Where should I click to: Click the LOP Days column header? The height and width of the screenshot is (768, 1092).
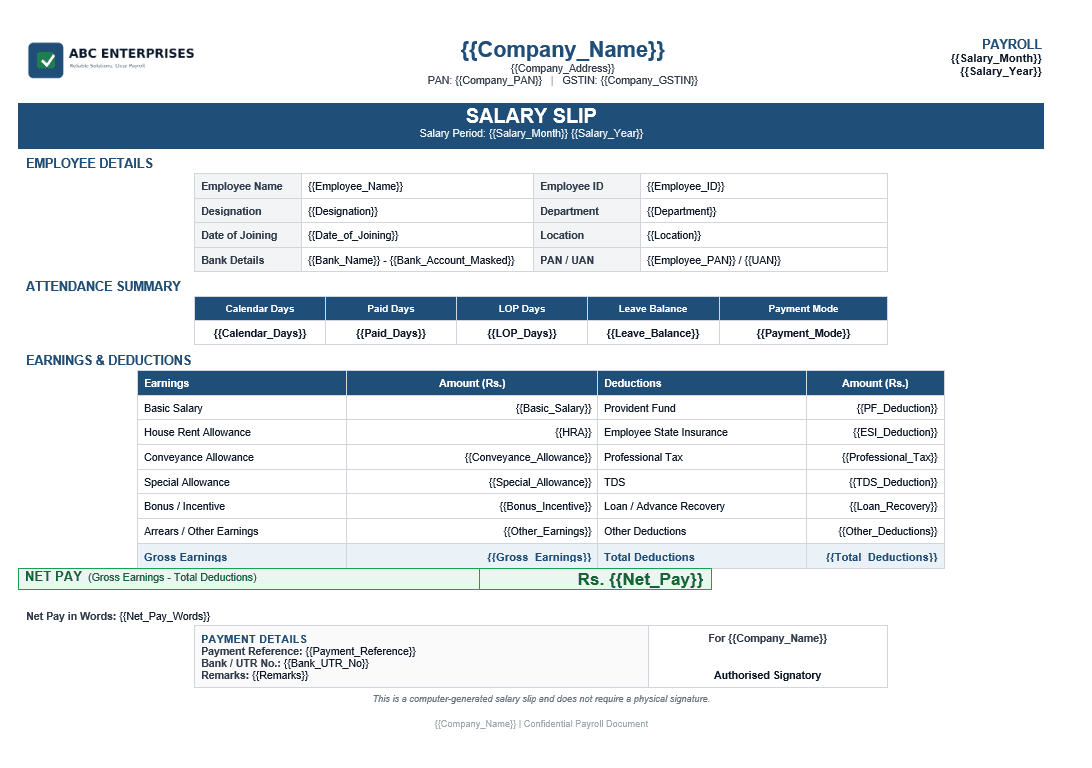point(522,308)
